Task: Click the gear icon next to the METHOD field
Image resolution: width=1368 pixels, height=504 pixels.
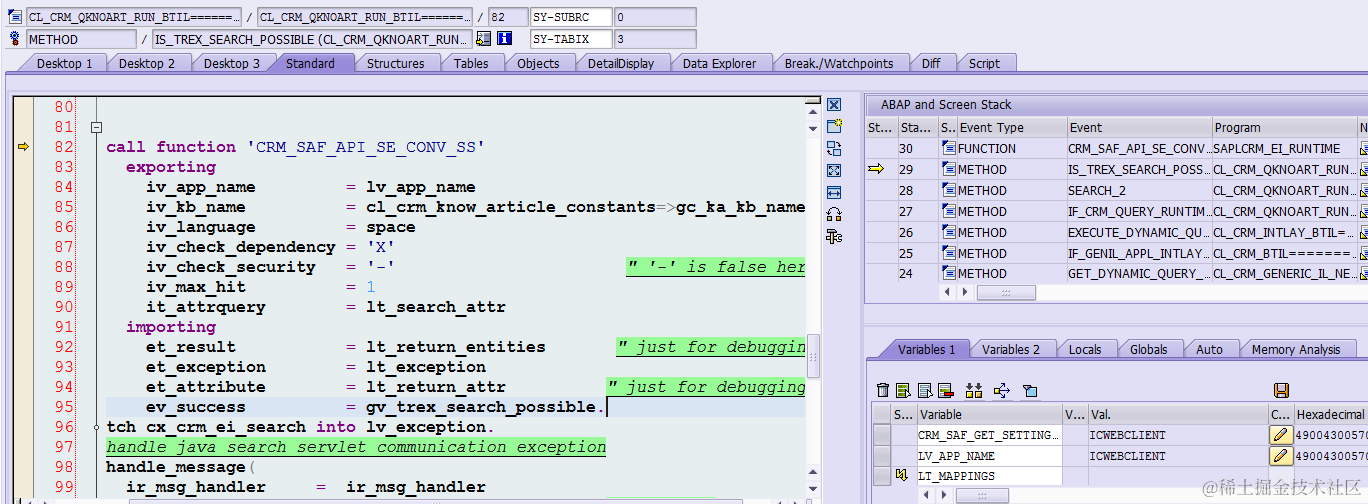Action: (15, 39)
